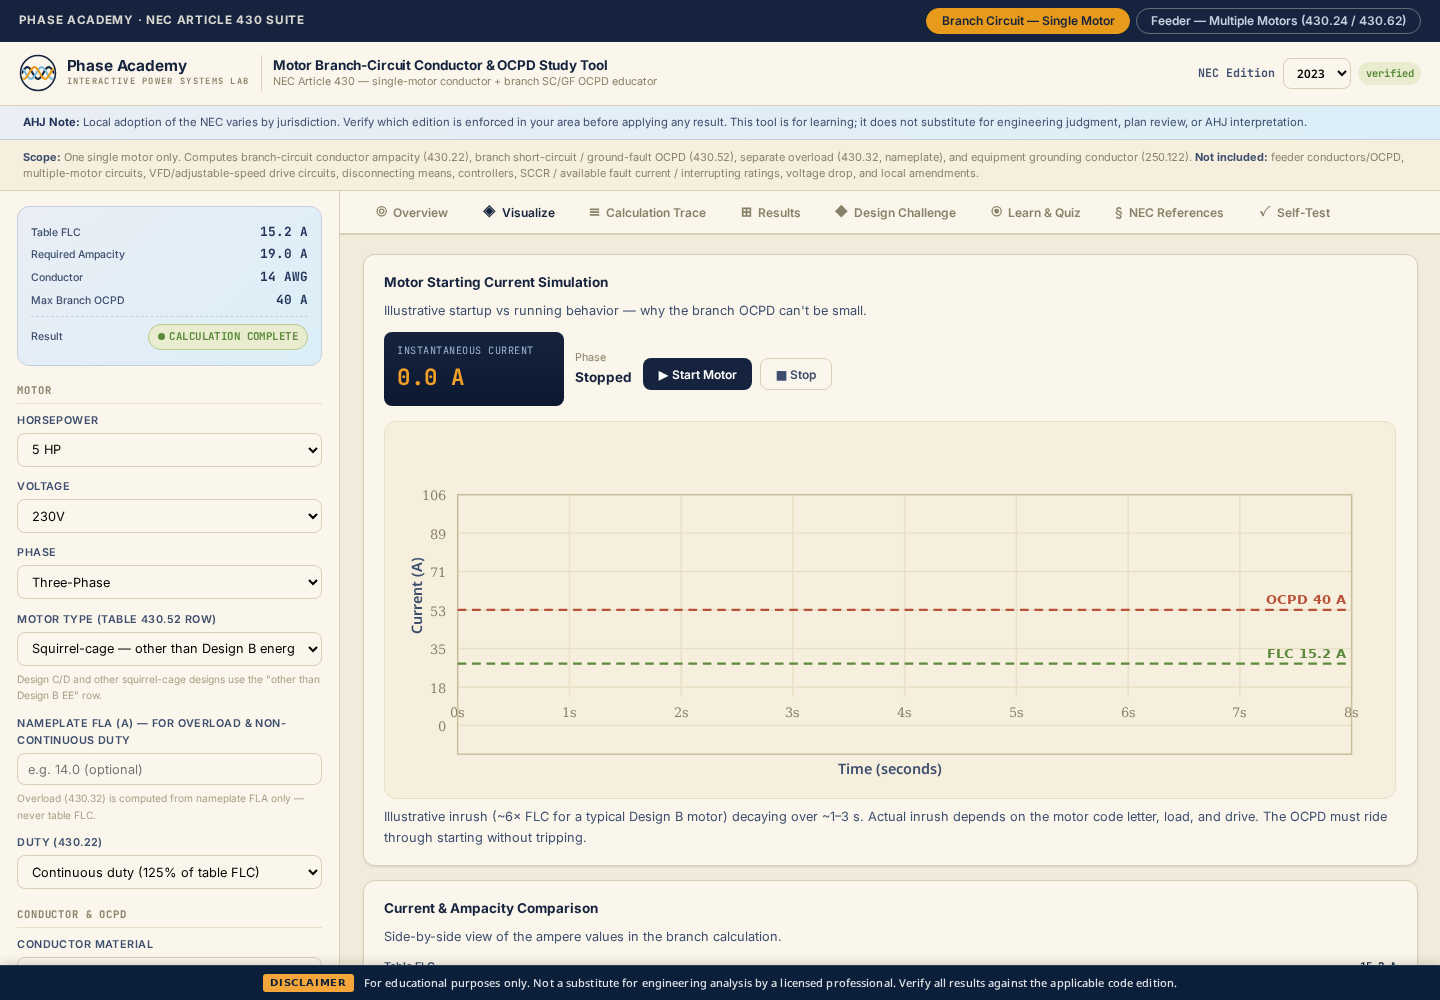
Task: Click the NEC References section-symbol icon
Action: (1118, 213)
